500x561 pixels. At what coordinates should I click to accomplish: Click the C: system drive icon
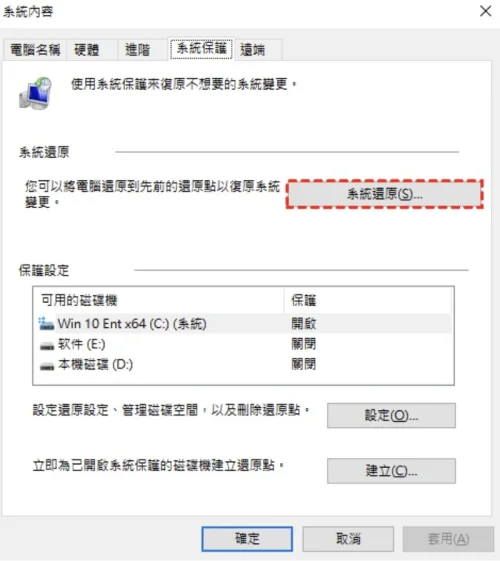(46, 324)
